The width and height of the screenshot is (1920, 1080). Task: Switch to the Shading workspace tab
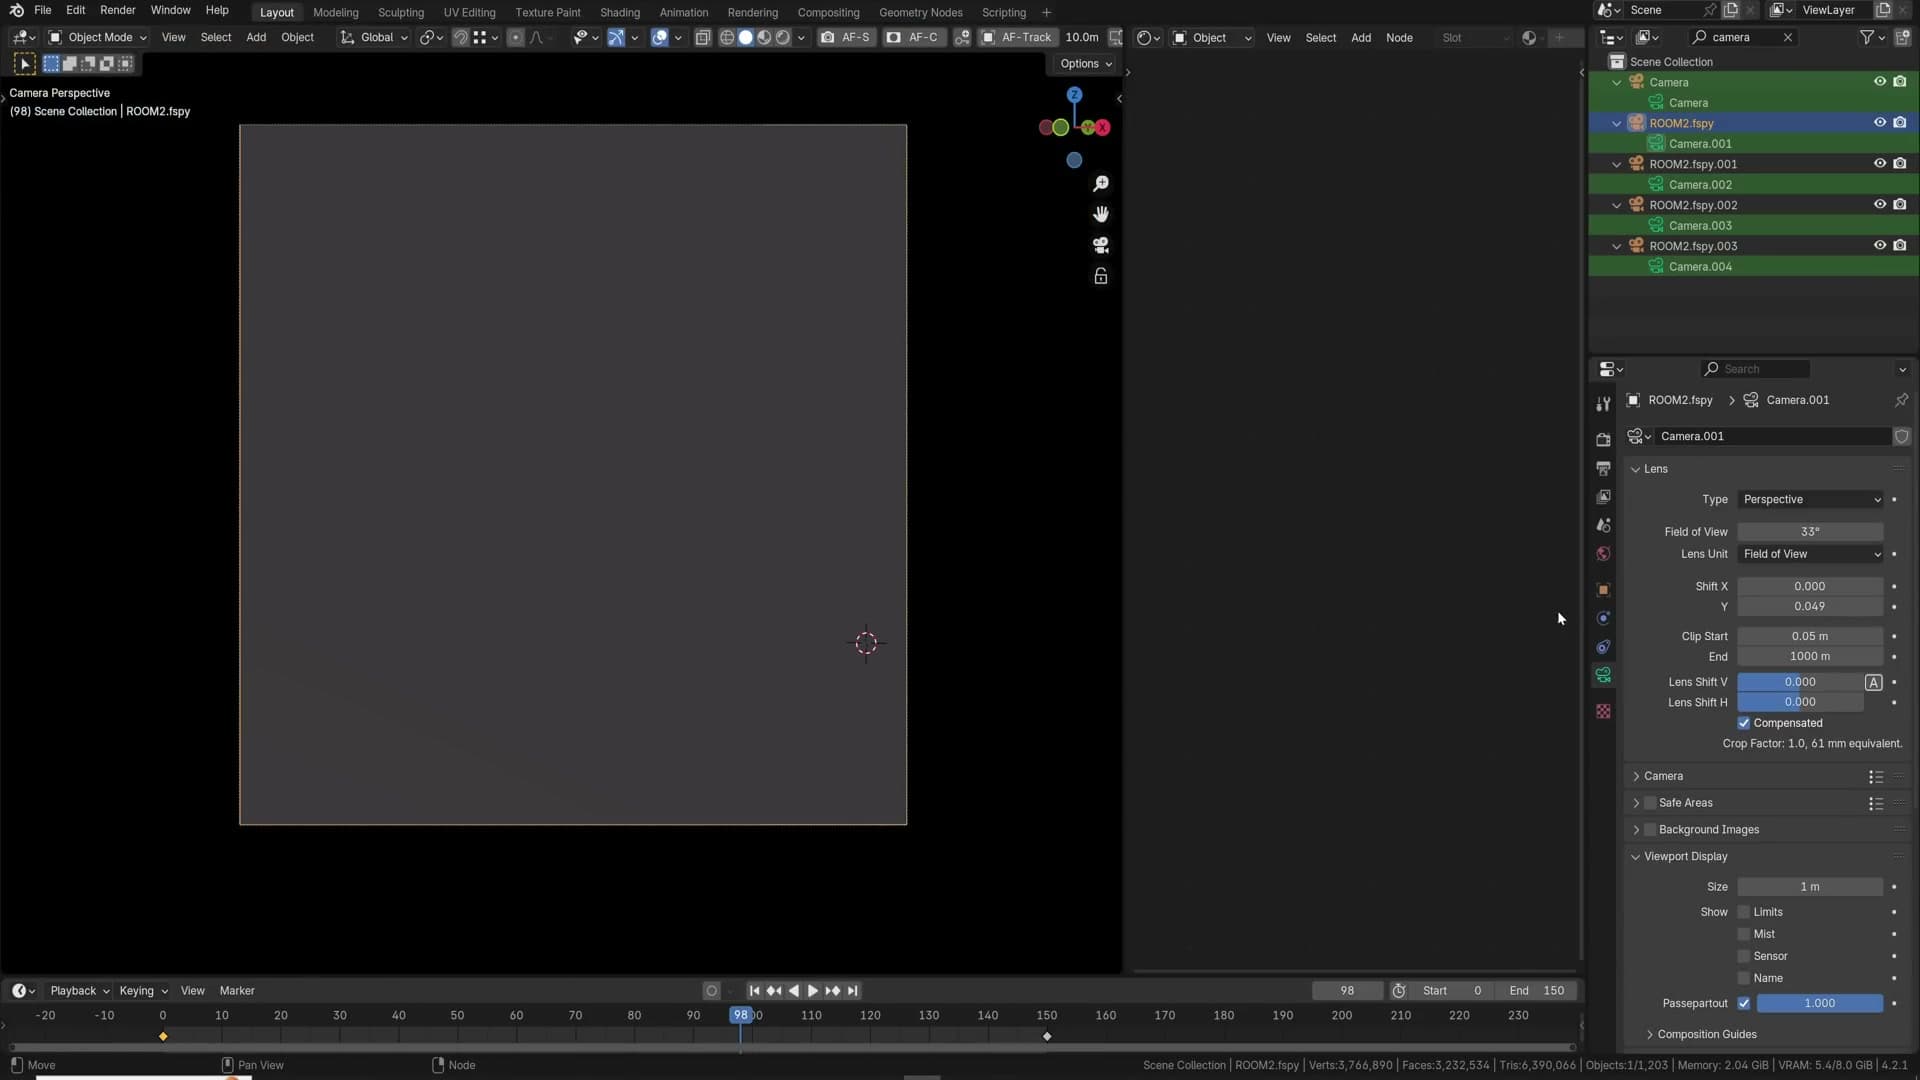[620, 12]
